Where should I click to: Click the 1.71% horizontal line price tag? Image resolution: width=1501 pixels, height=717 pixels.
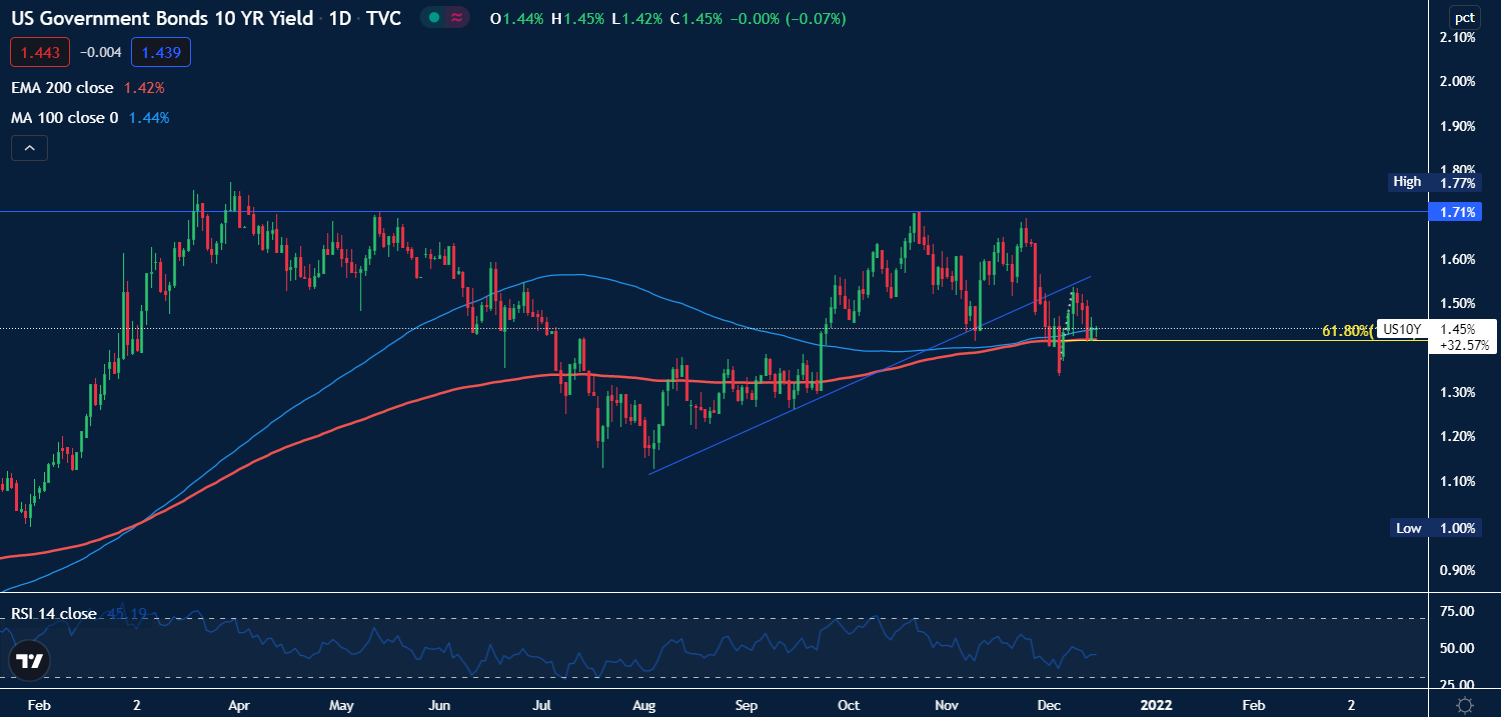pyautogui.click(x=1456, y=212)
